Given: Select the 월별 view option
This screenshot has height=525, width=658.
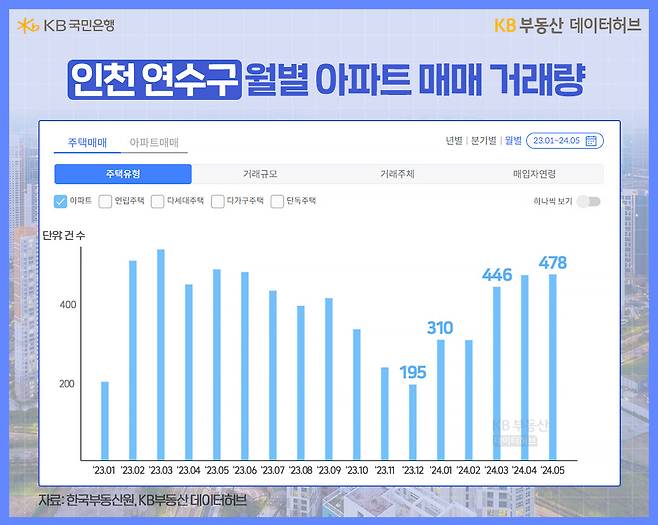Looking at the screenshot, I should [x=513, y=141].
